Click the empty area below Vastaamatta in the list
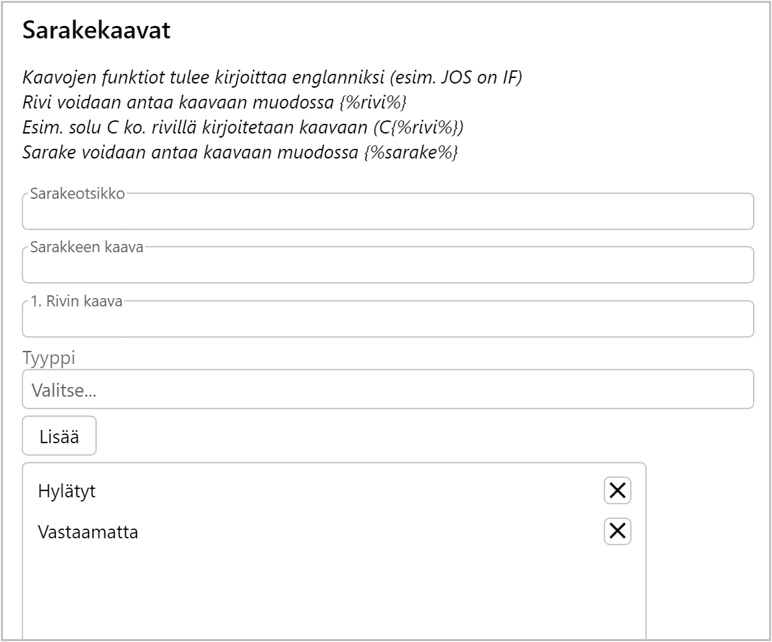 333,595
